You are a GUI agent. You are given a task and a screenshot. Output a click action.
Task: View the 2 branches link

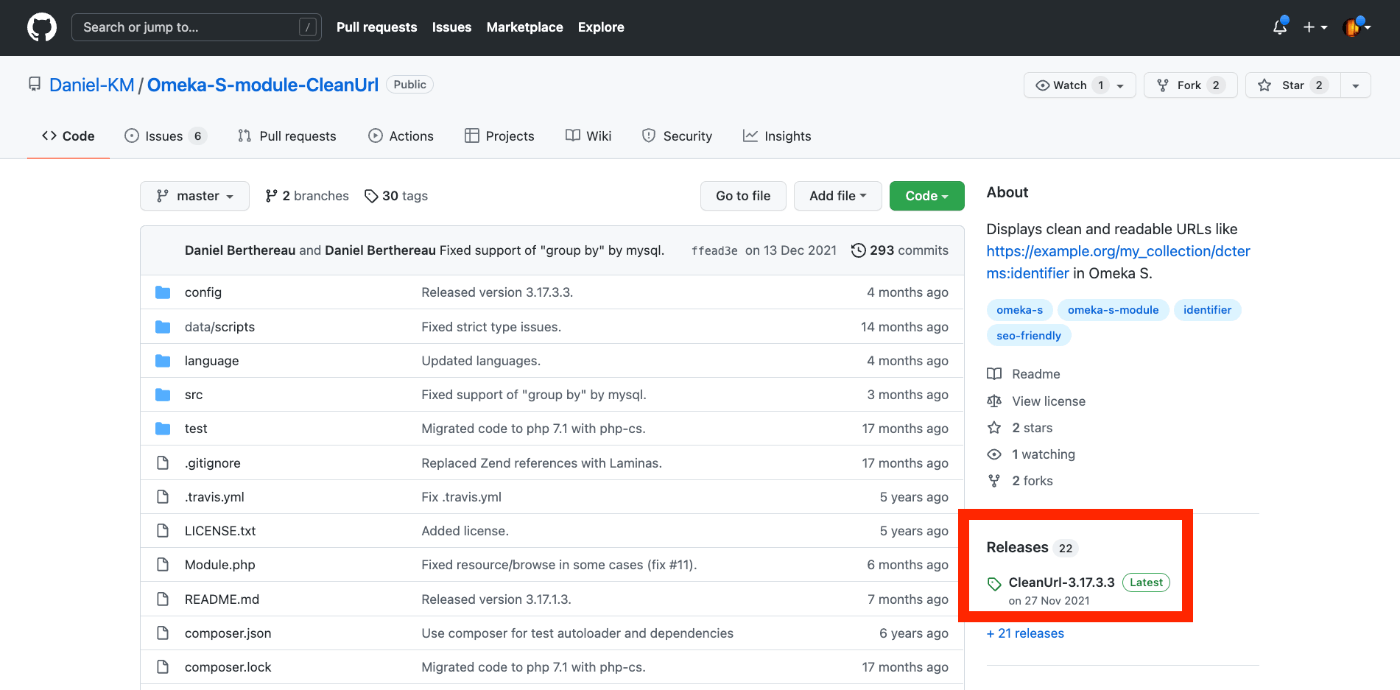(307, 196)
